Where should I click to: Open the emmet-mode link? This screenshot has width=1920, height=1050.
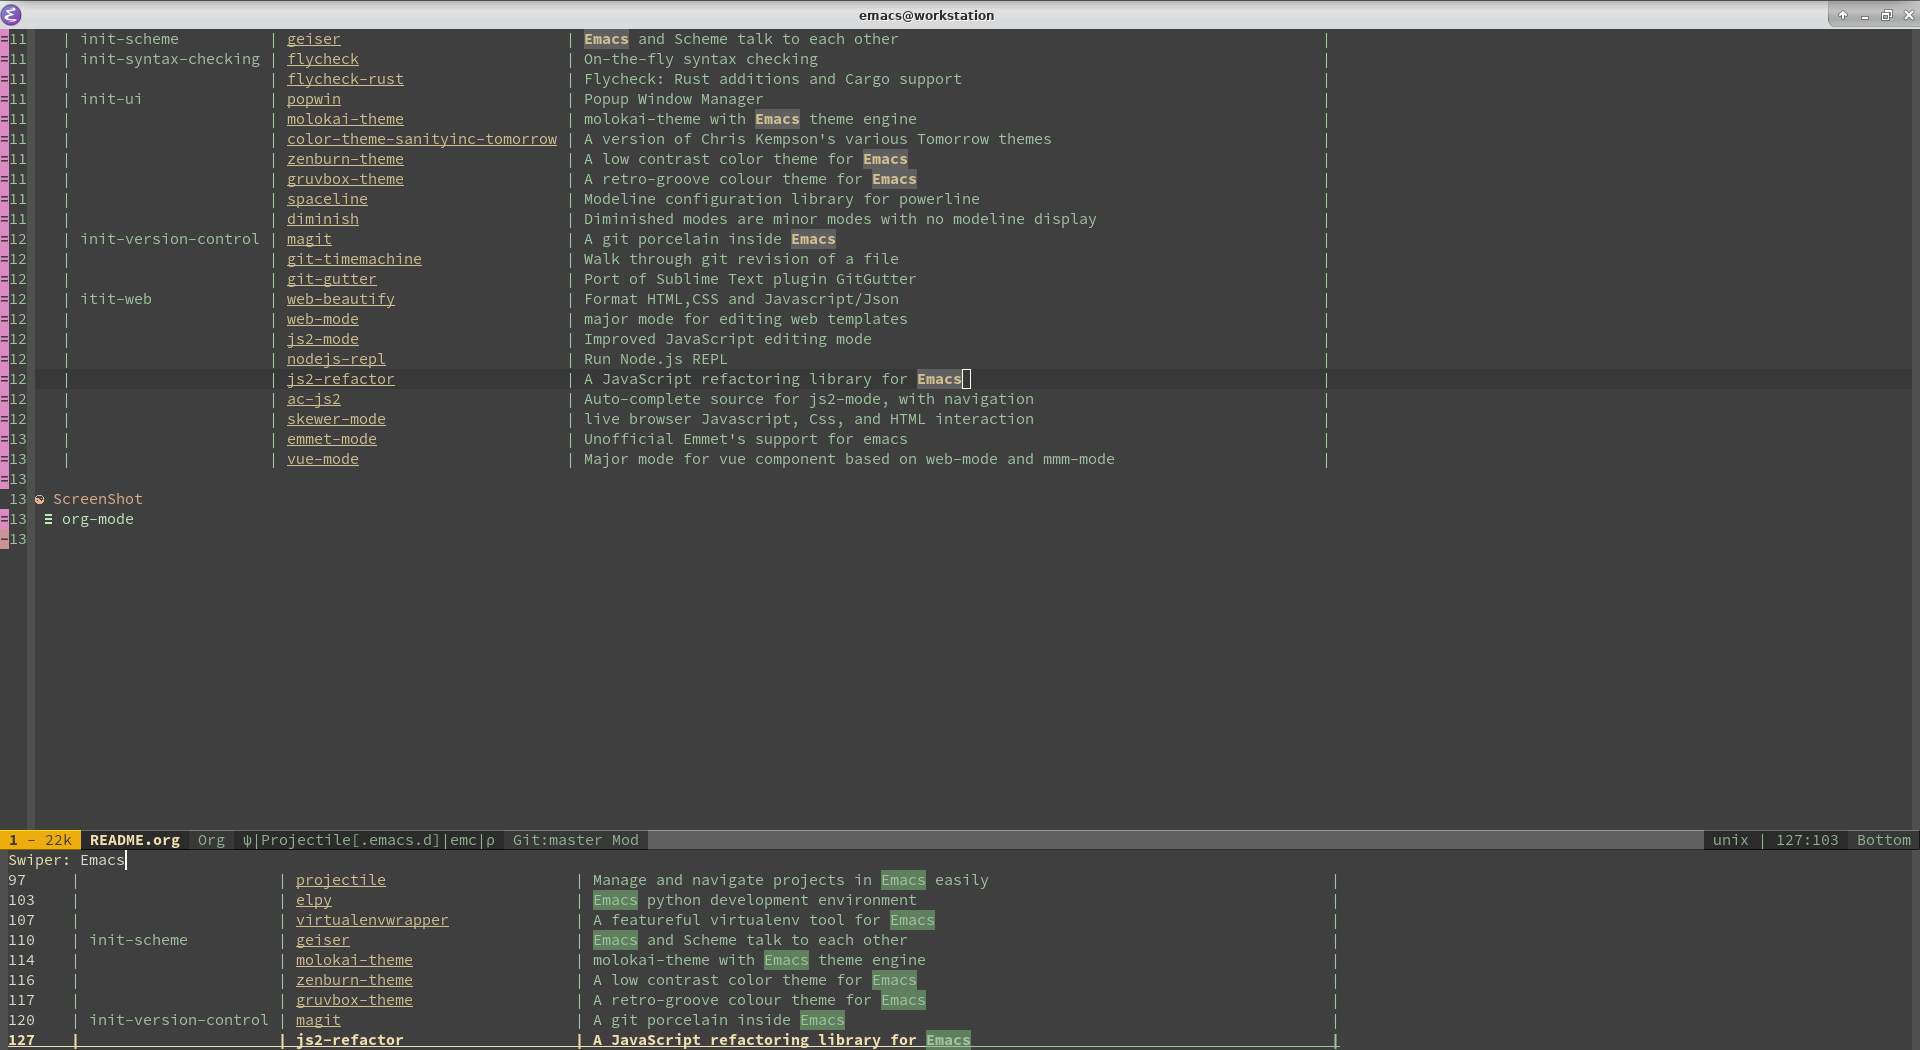332,439
